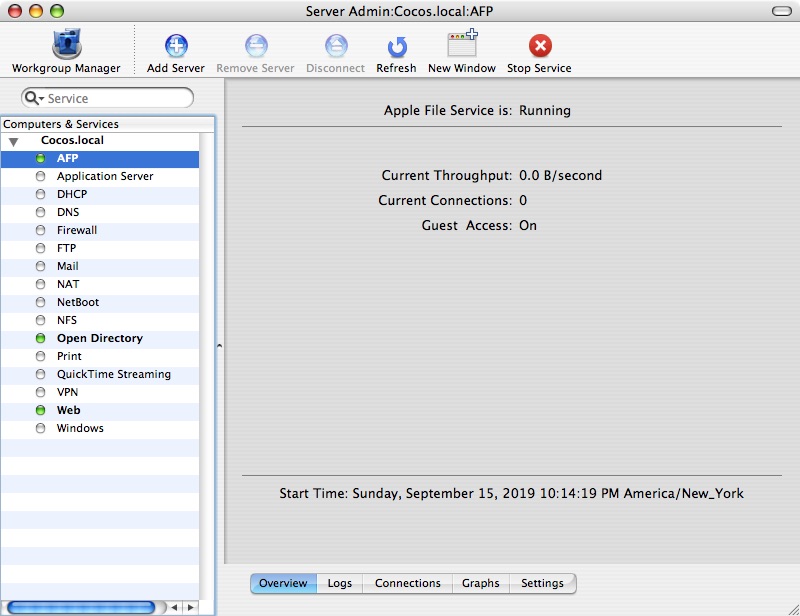Click status indicator next to DHCP

pos(40,194)
